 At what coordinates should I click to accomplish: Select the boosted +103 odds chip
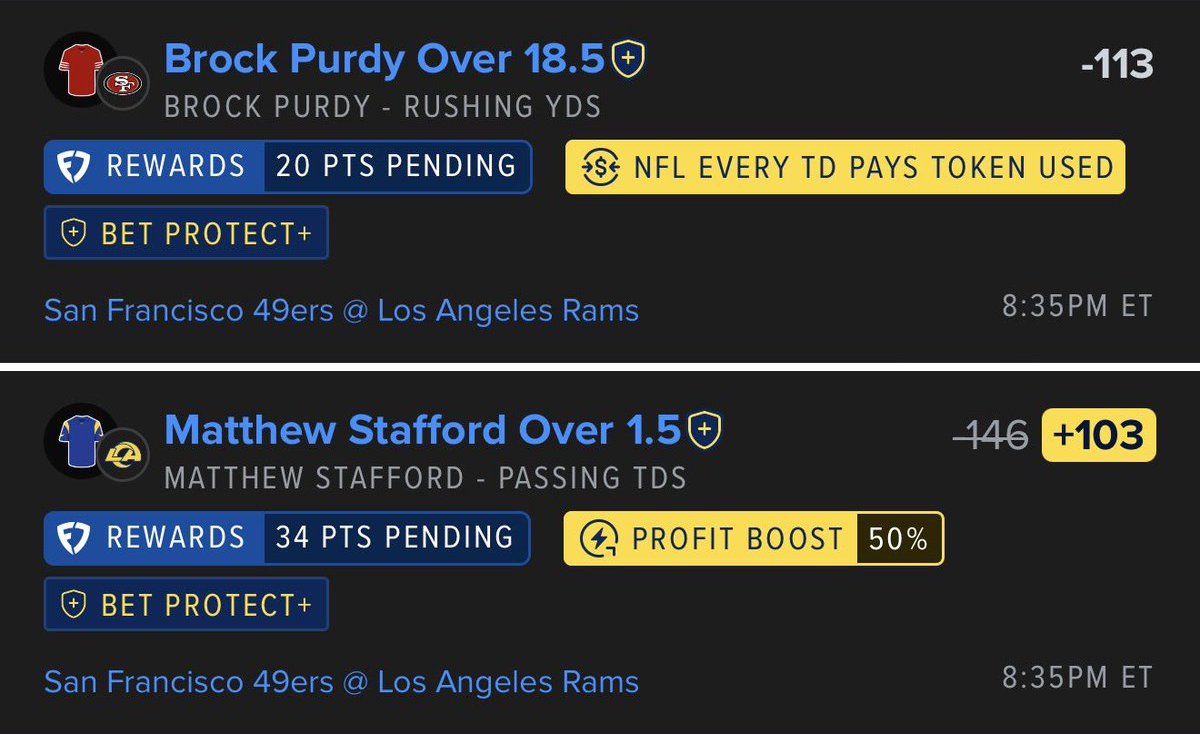coord(1099,435)
